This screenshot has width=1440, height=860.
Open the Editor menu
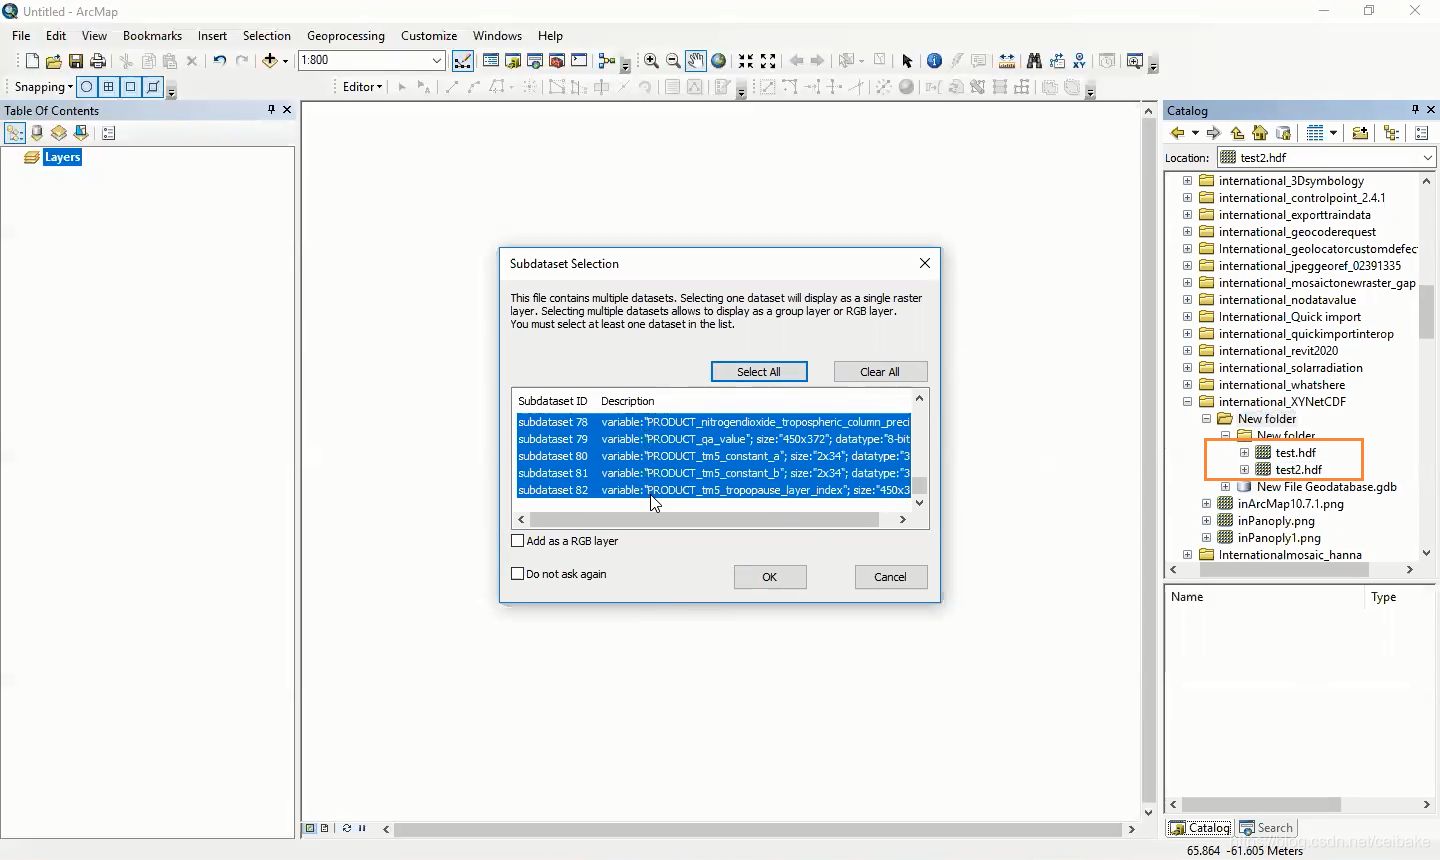pyautogui.click(x=360, y=86)
